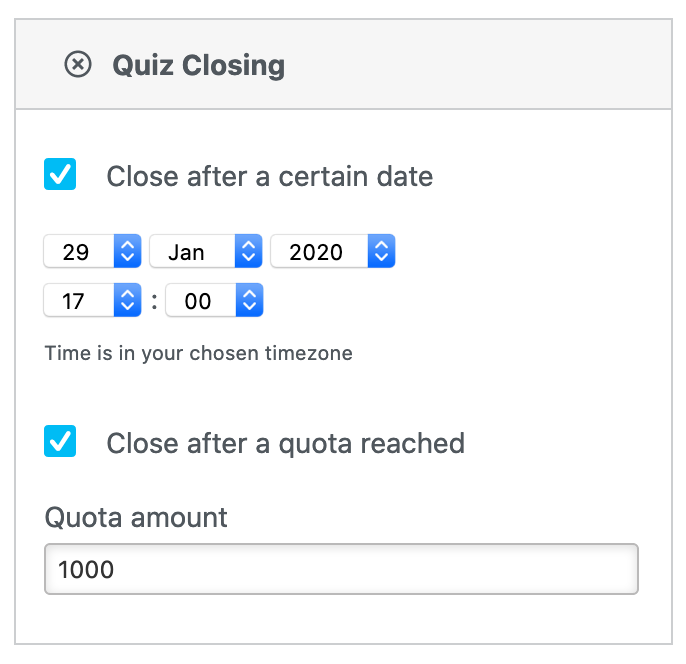The height and width of the screenshot is (664, 686).
Task: Click the blue arrows on the day selector
Action: 127,252
